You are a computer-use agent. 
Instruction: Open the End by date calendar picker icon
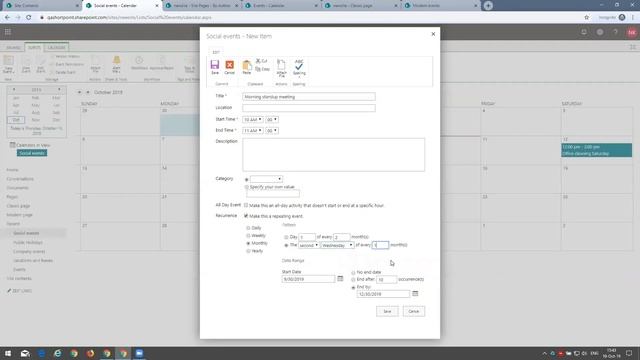[415, 293]
